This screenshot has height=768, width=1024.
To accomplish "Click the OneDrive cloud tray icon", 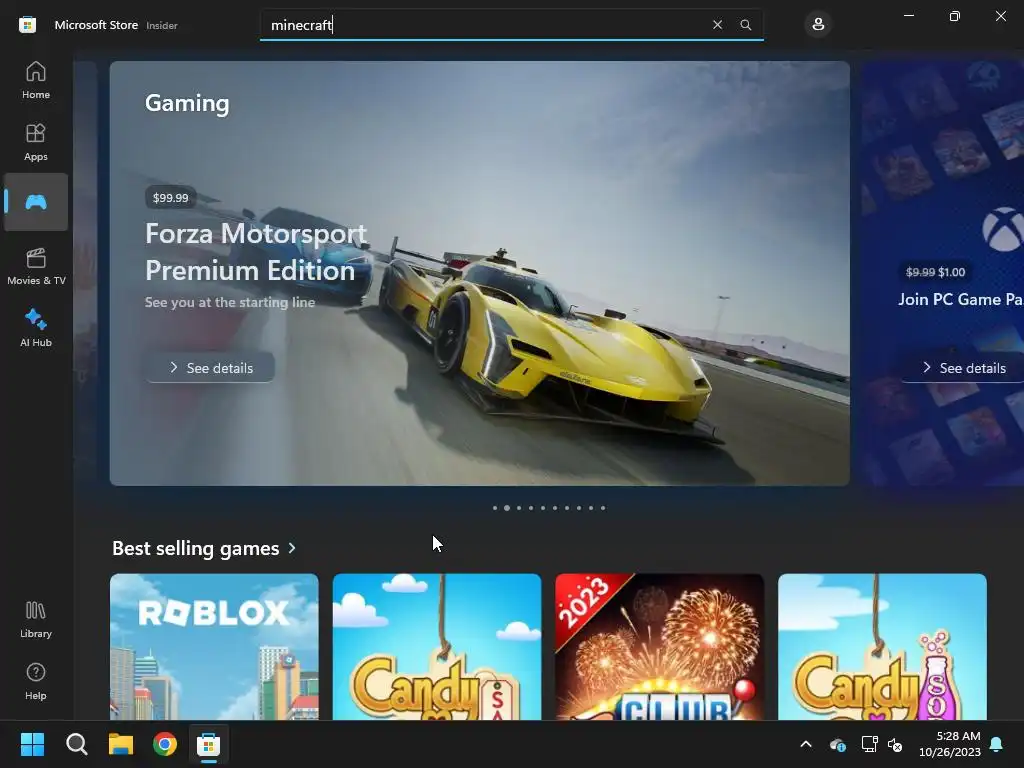I will pyautogui.click(x=837, y=744).
